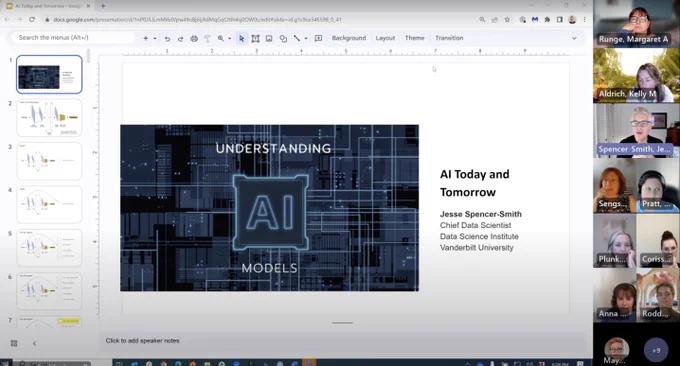Show the +9 additional participants

pyautogui.click(x=656, y=350)
